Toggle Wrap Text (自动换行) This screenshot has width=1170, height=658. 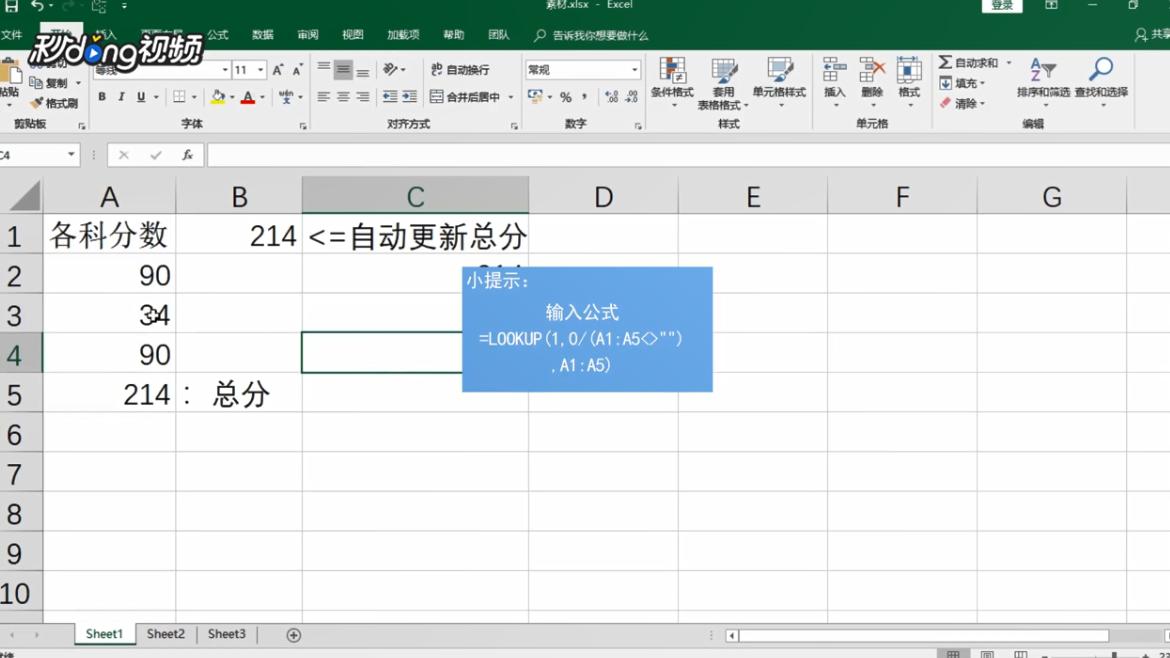460,70
